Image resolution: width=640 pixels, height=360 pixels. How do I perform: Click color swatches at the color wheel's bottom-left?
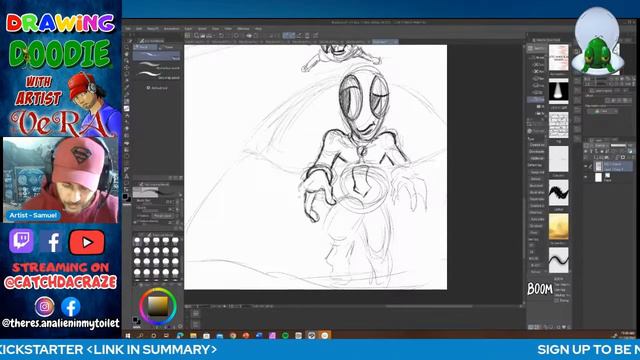pos(136,320)
